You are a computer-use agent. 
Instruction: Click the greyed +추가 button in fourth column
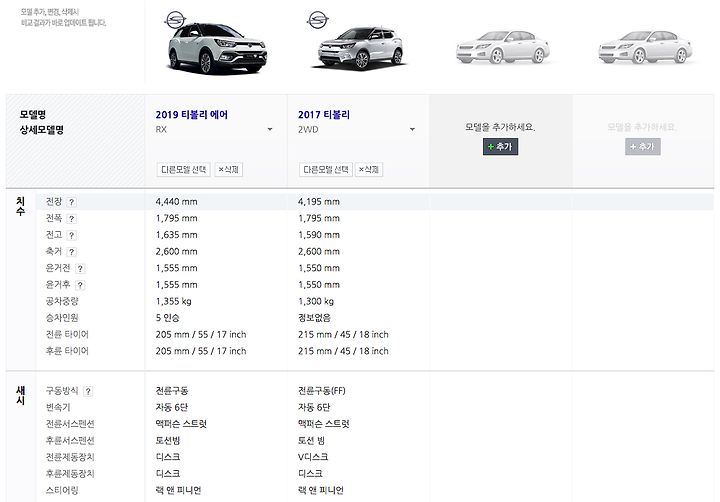coord(642,147)
